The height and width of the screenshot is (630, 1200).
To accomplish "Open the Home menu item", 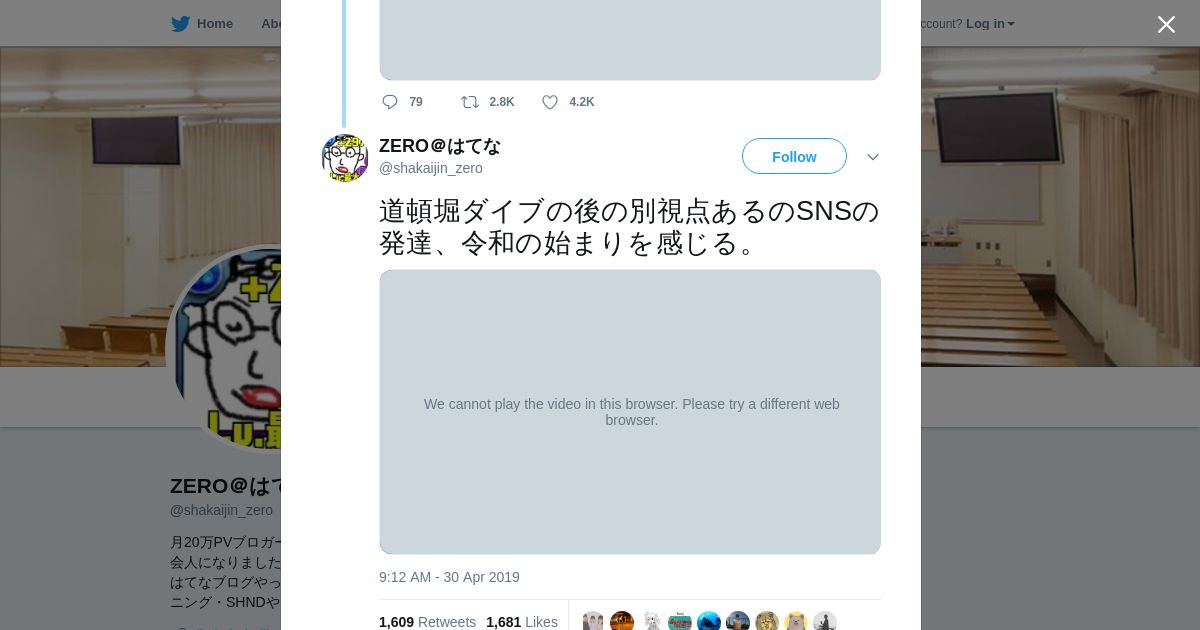I will pos(215,24).
